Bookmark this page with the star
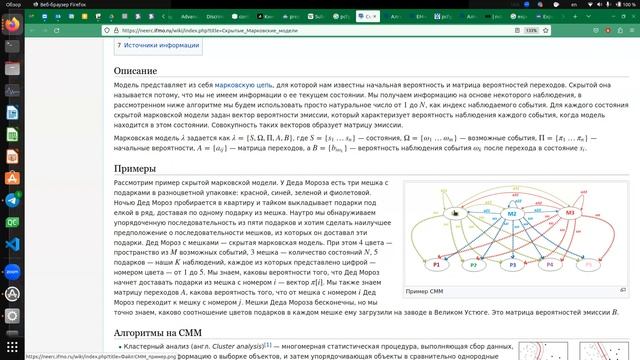This screenshot has height=360, width=640. pos(545,30)
